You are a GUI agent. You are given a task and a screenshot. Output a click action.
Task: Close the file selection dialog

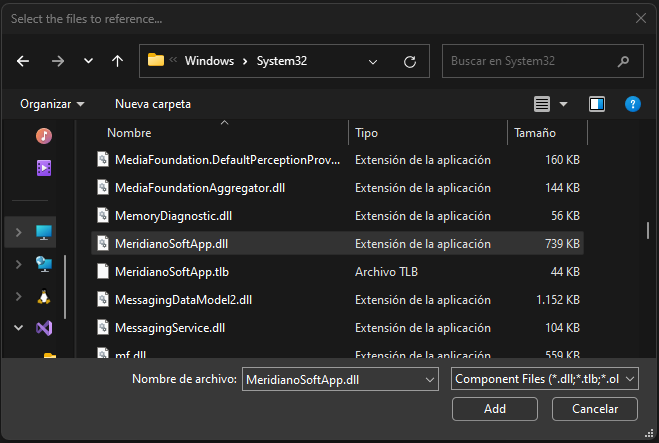(x=641, y=18)
